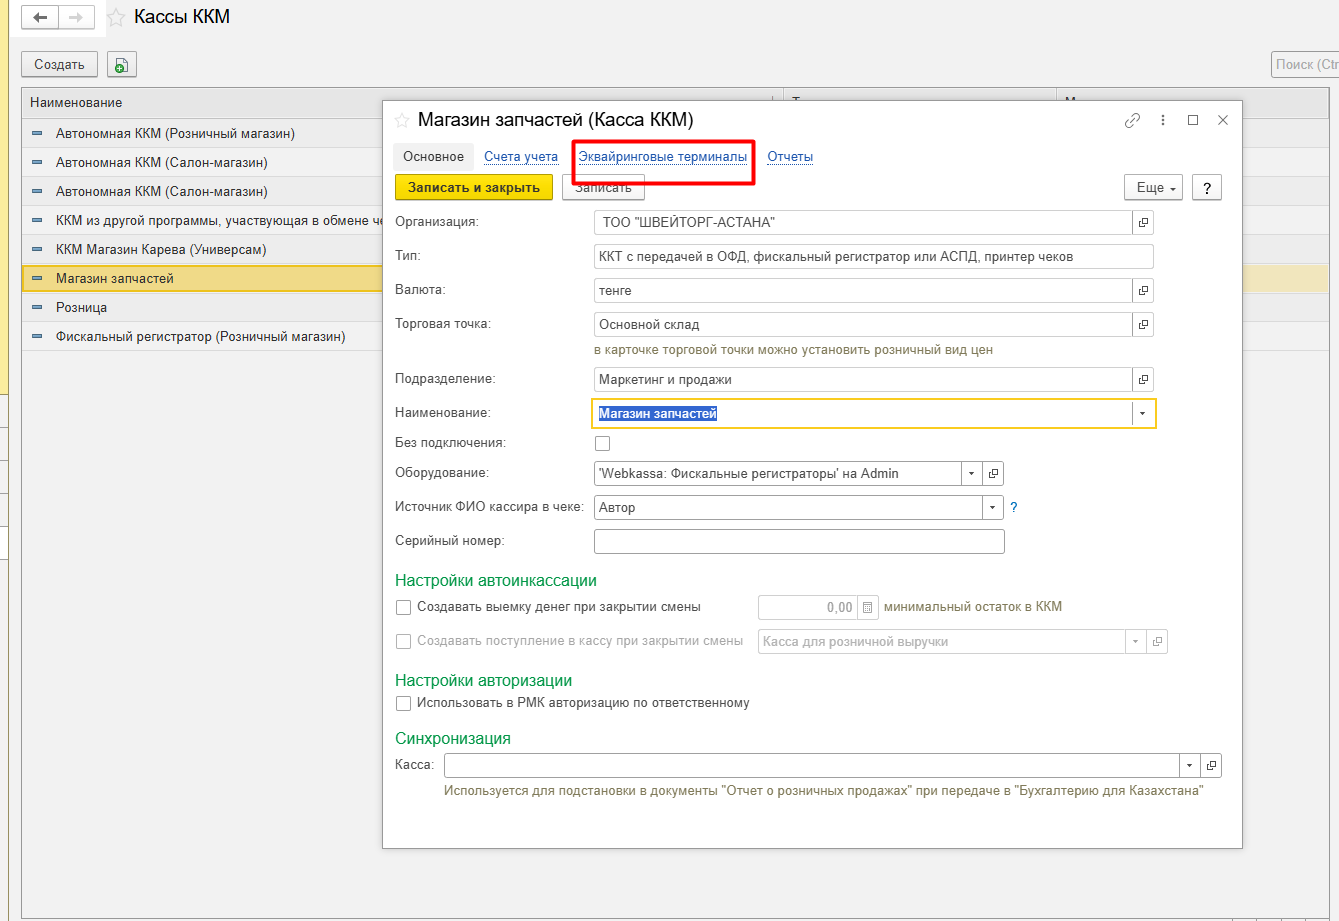Click into the Серийный номер field

click(x=798, y=541)
